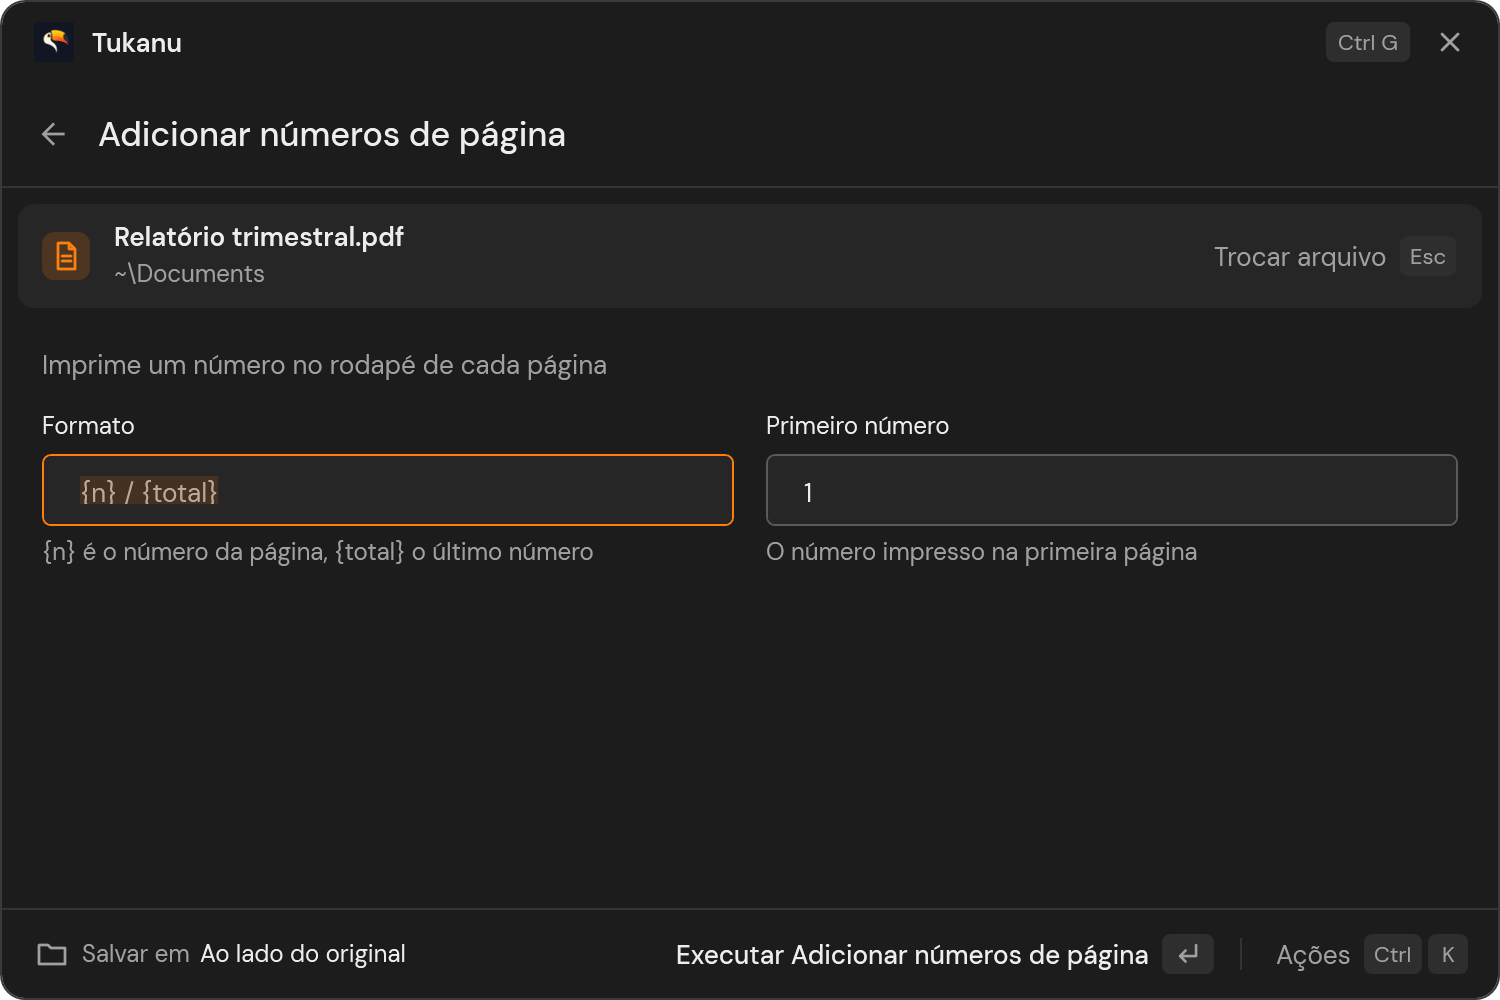
Task: Click the Formato label
Action: pos(88,425)
